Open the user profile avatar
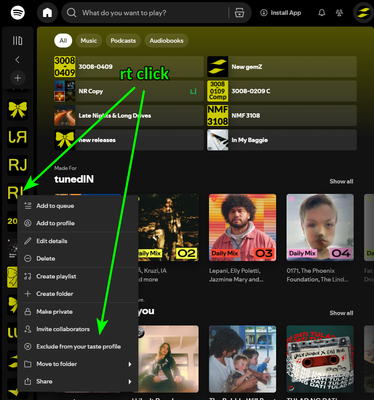This screenshot has height=400, width=374. click(363, 13)
